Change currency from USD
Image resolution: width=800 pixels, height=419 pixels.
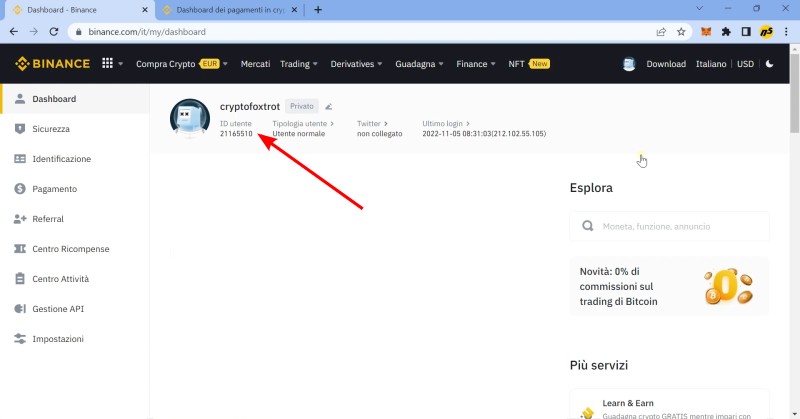click(x=745, y=64)
